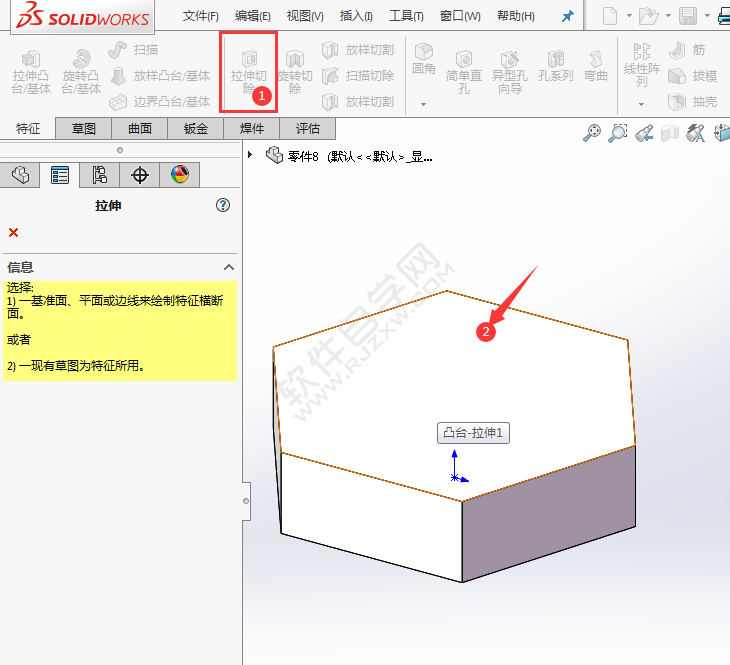Open the ConfigurationManager tab

pyautogui.click(x=99, y=175)
